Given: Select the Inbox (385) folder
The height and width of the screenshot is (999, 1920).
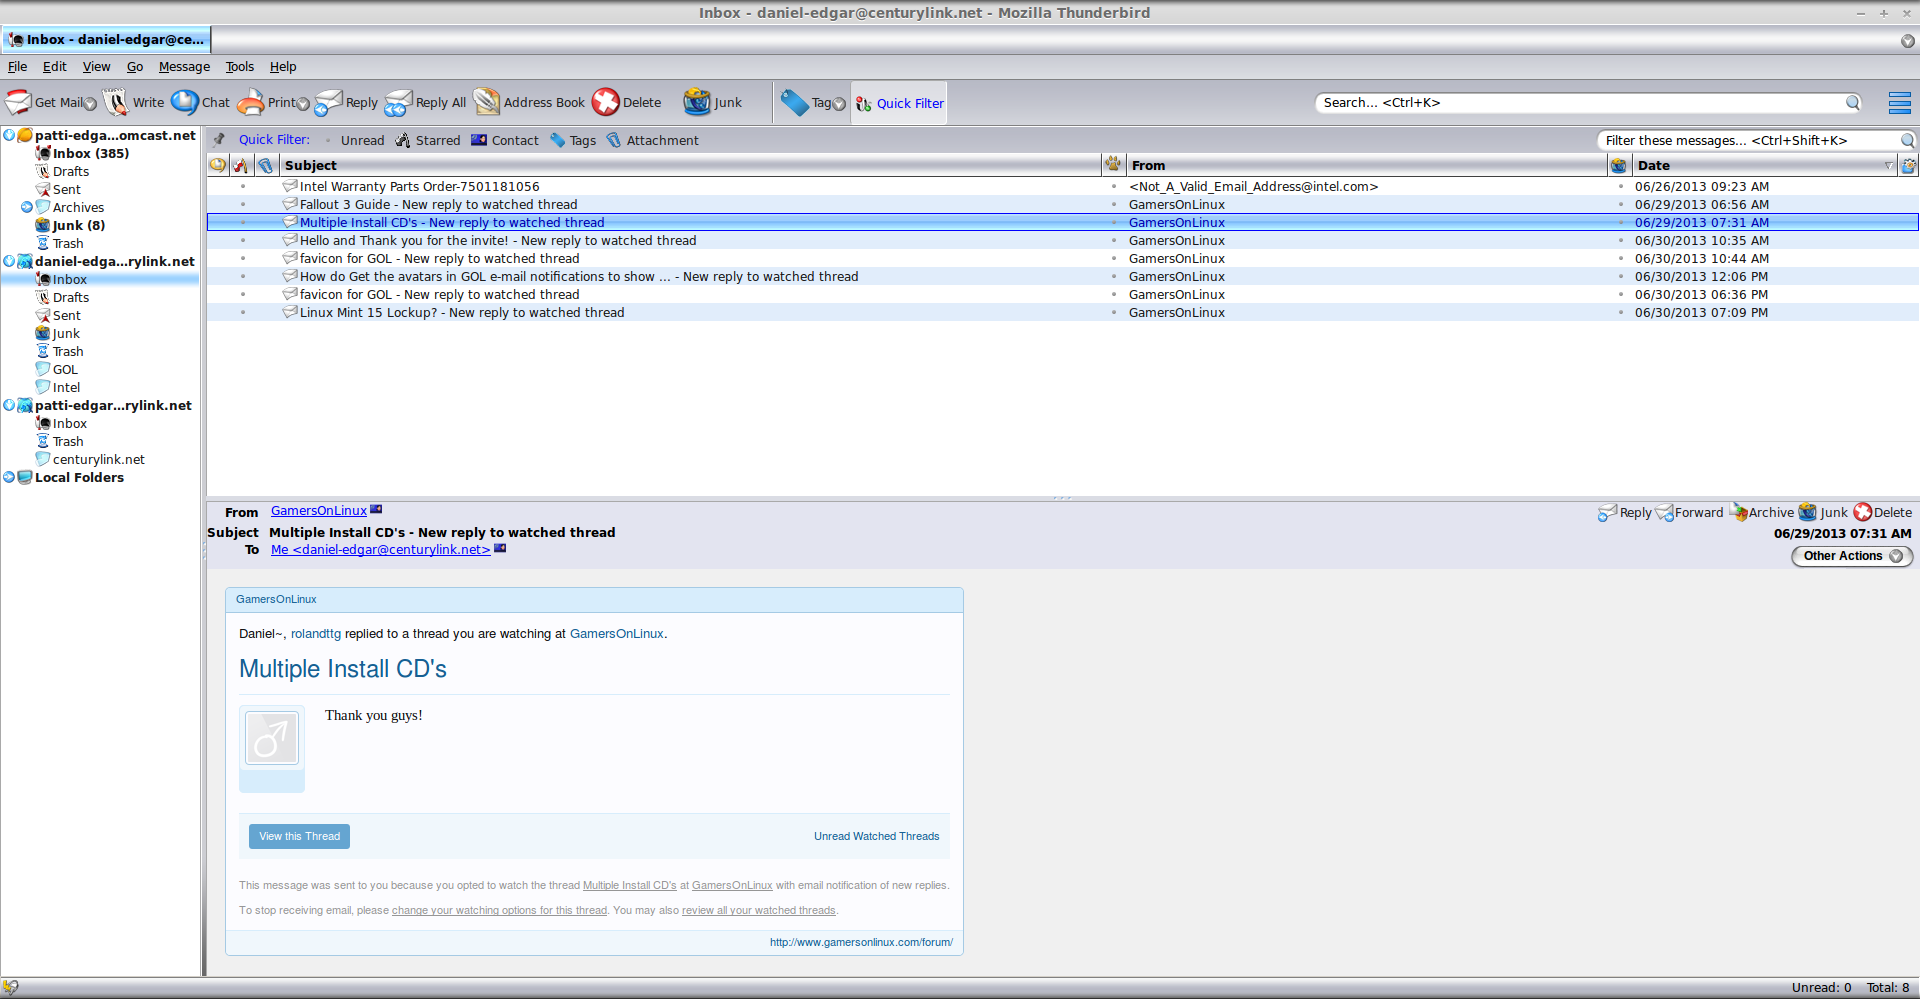Looking at the screenshot, I should click(x=90, y=153).
